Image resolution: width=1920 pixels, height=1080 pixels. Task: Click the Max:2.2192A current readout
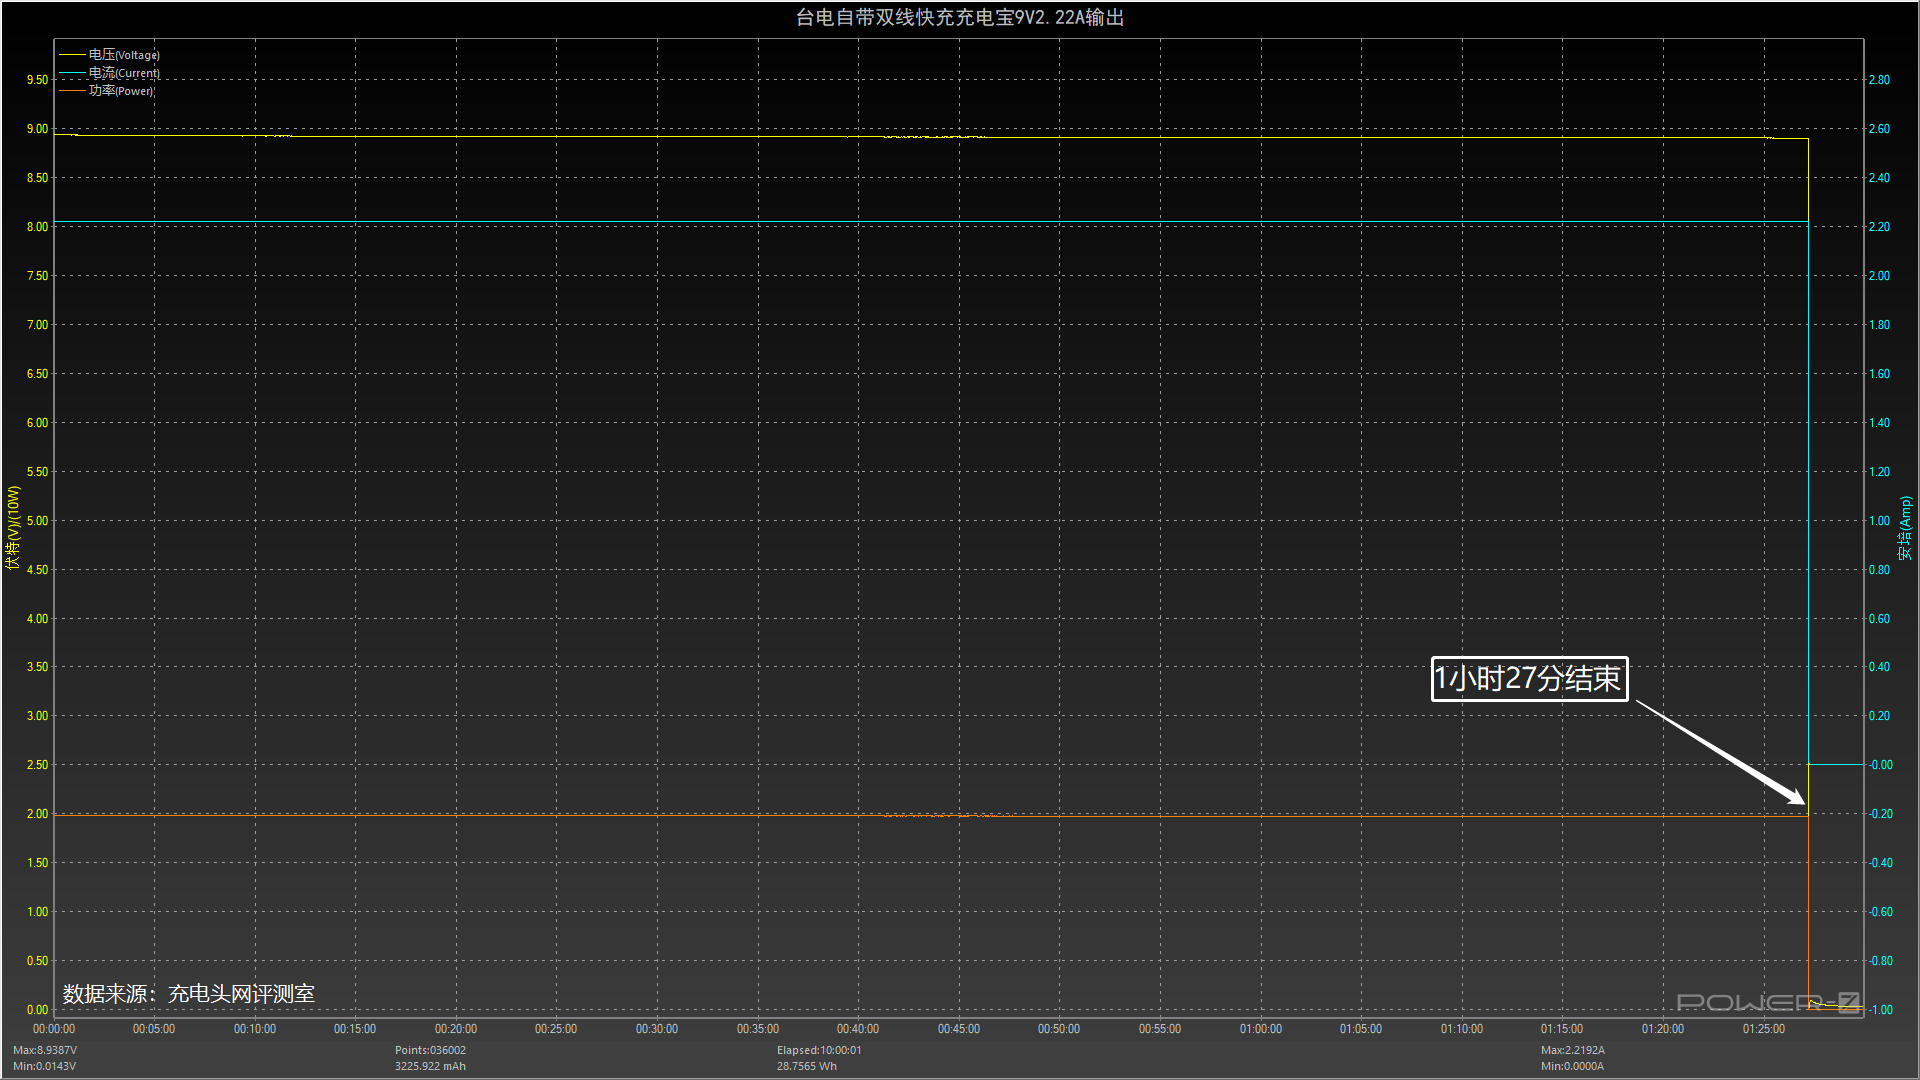[1572, 1050]
